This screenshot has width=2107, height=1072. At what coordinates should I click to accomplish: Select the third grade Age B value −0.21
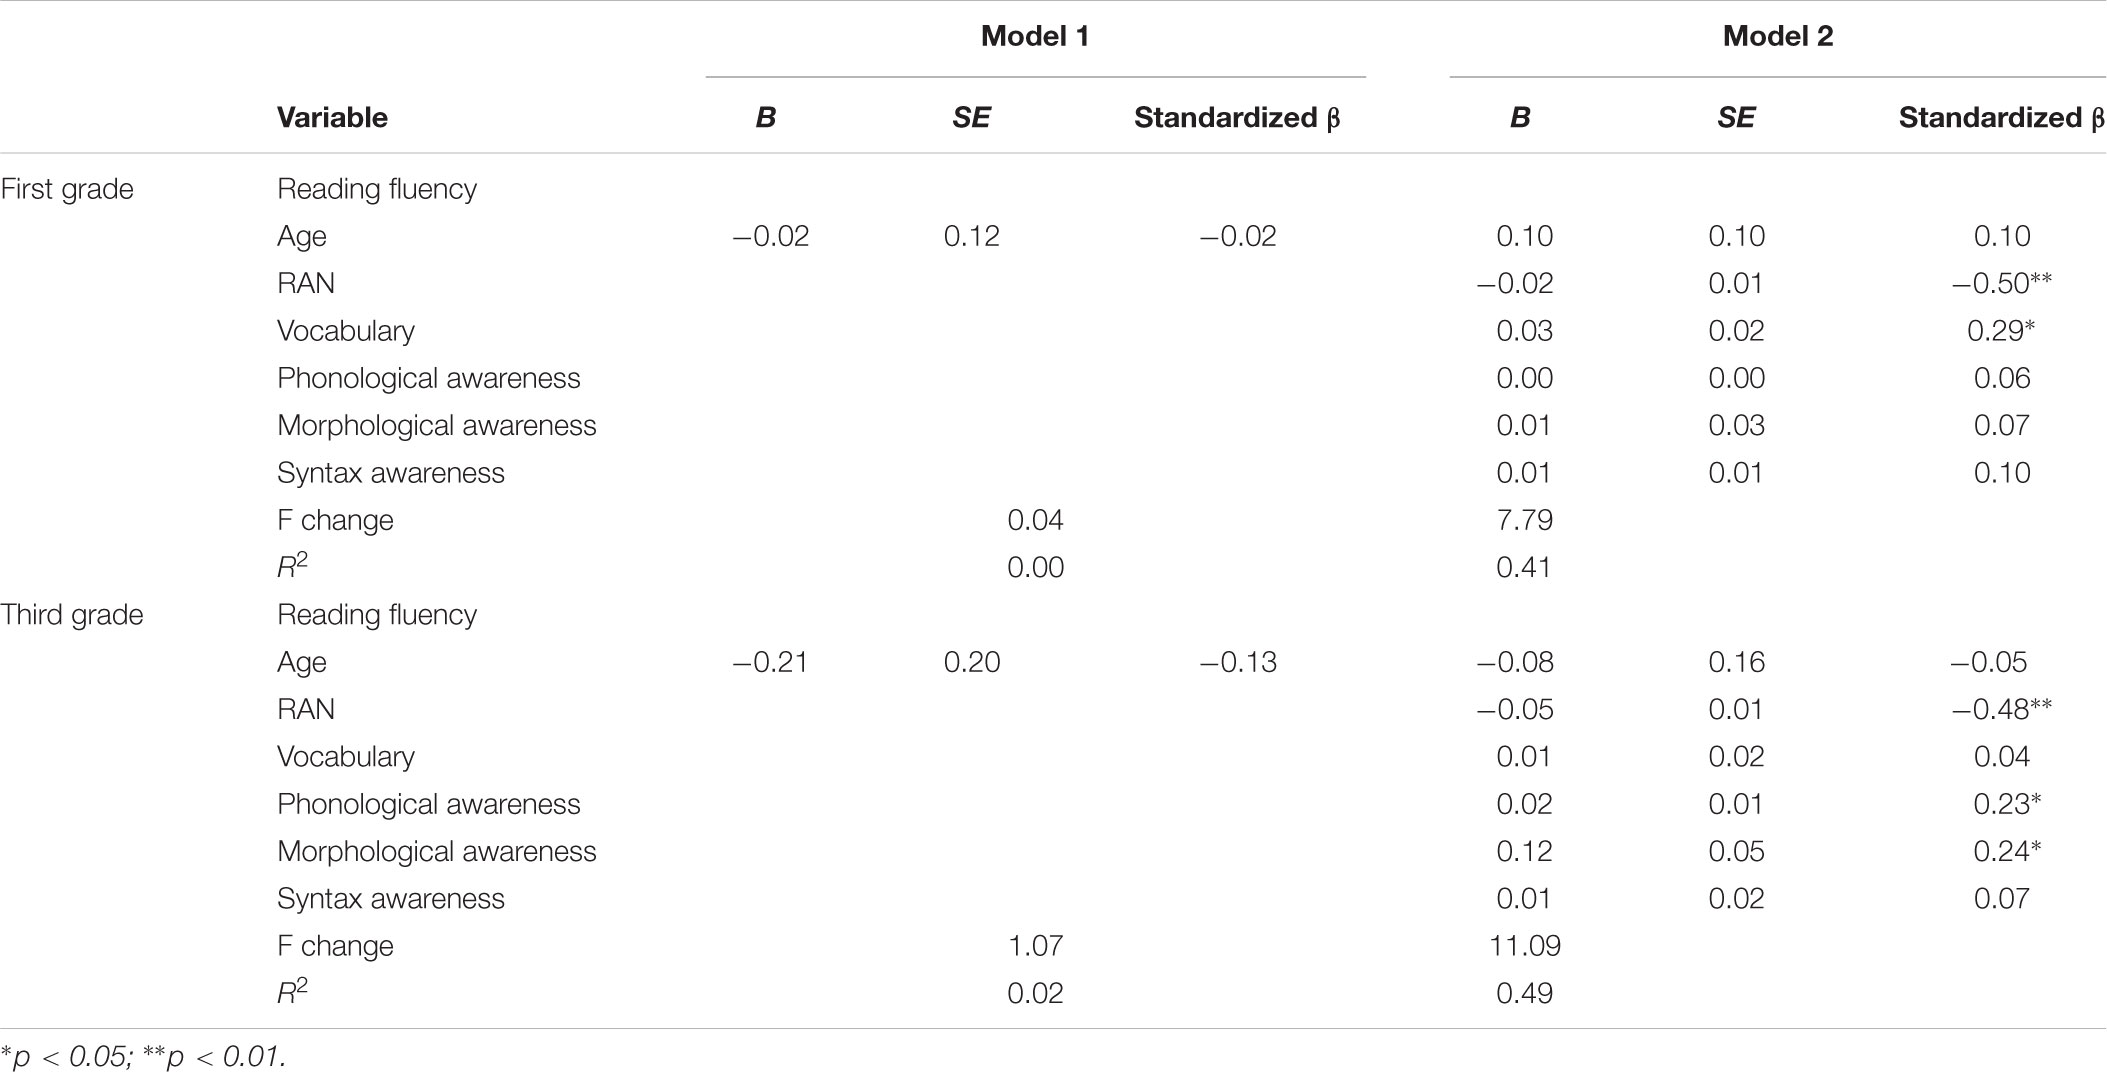tap(770, 662)
